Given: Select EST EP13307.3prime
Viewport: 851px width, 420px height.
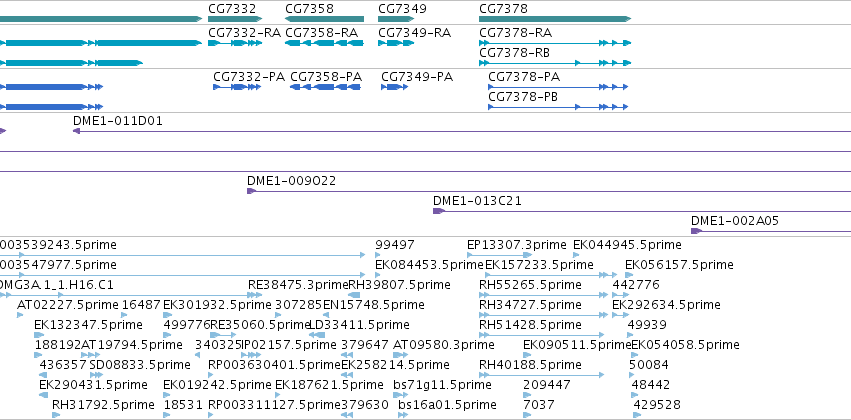Looking at the screenshot, I should (517, 245).
